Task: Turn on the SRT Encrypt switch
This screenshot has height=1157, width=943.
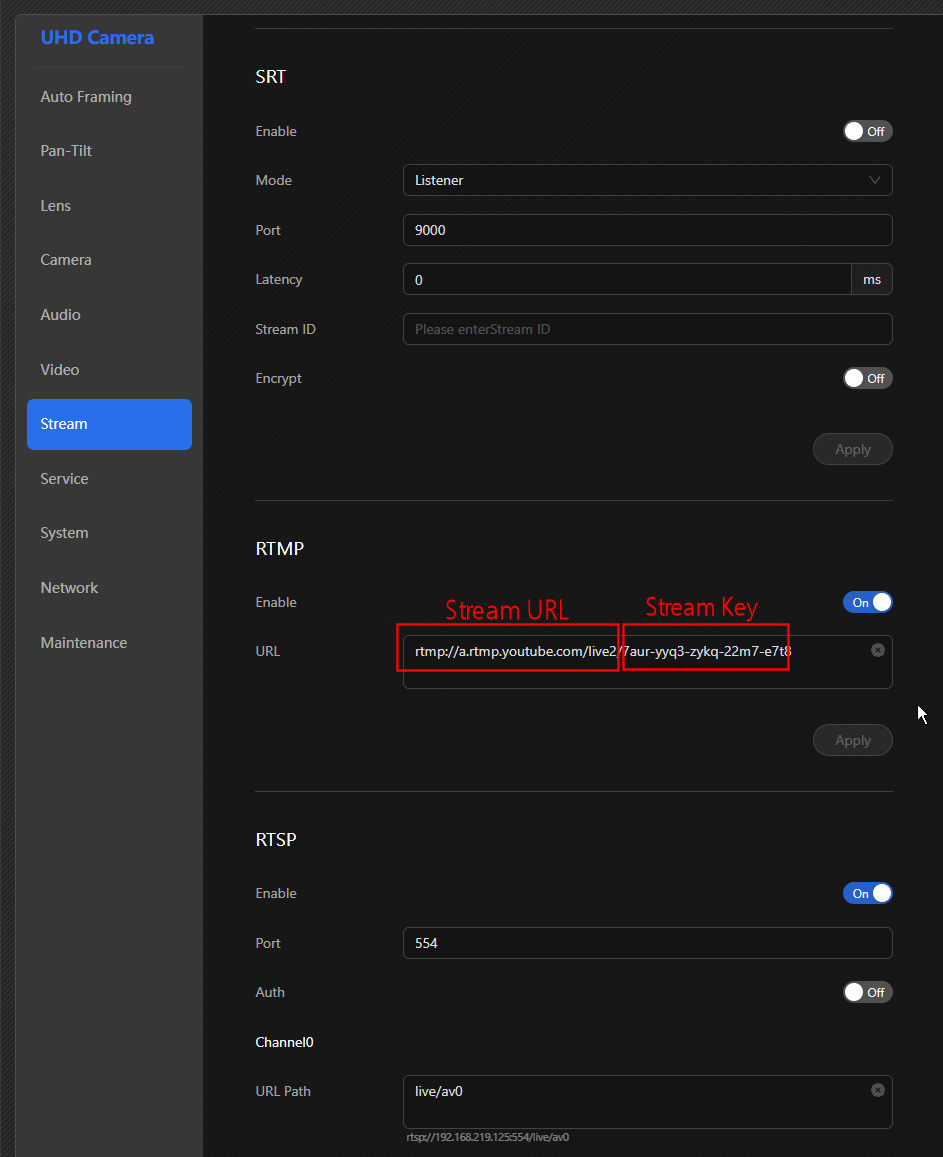Action: click(x=868, y=379)
